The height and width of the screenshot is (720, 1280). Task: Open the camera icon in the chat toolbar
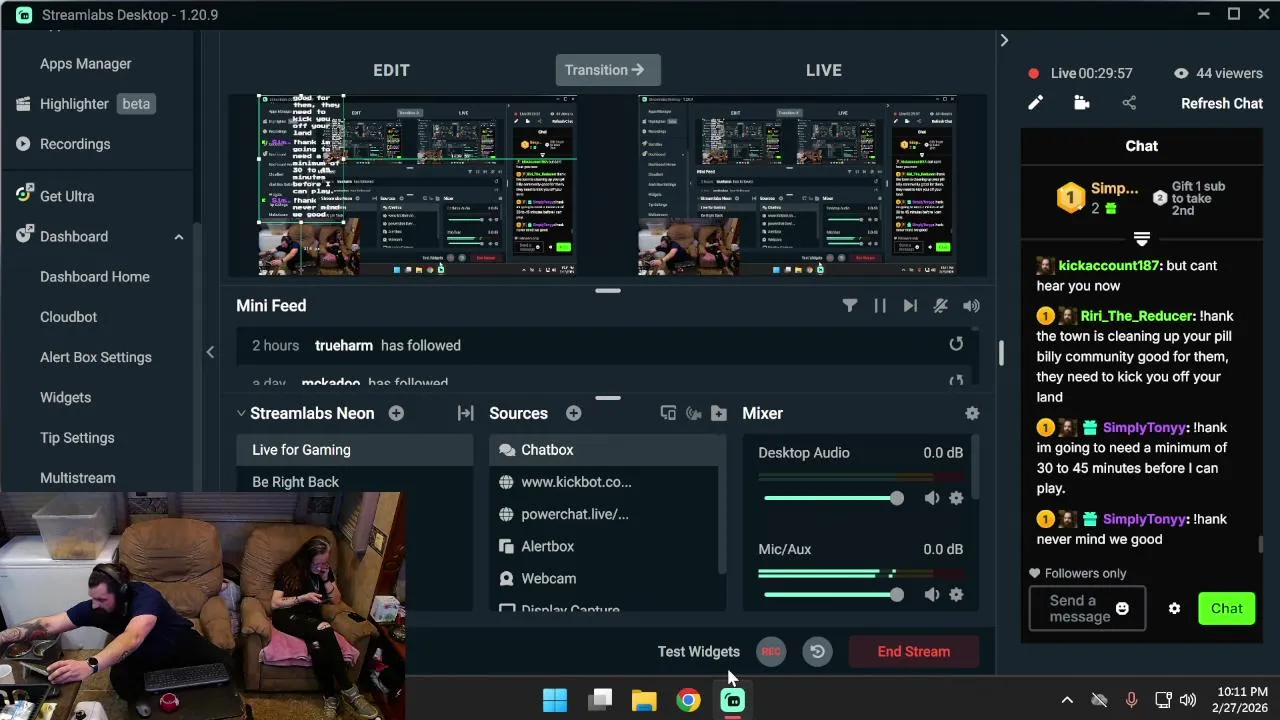pyautogui.click(x=1081, y=103)
